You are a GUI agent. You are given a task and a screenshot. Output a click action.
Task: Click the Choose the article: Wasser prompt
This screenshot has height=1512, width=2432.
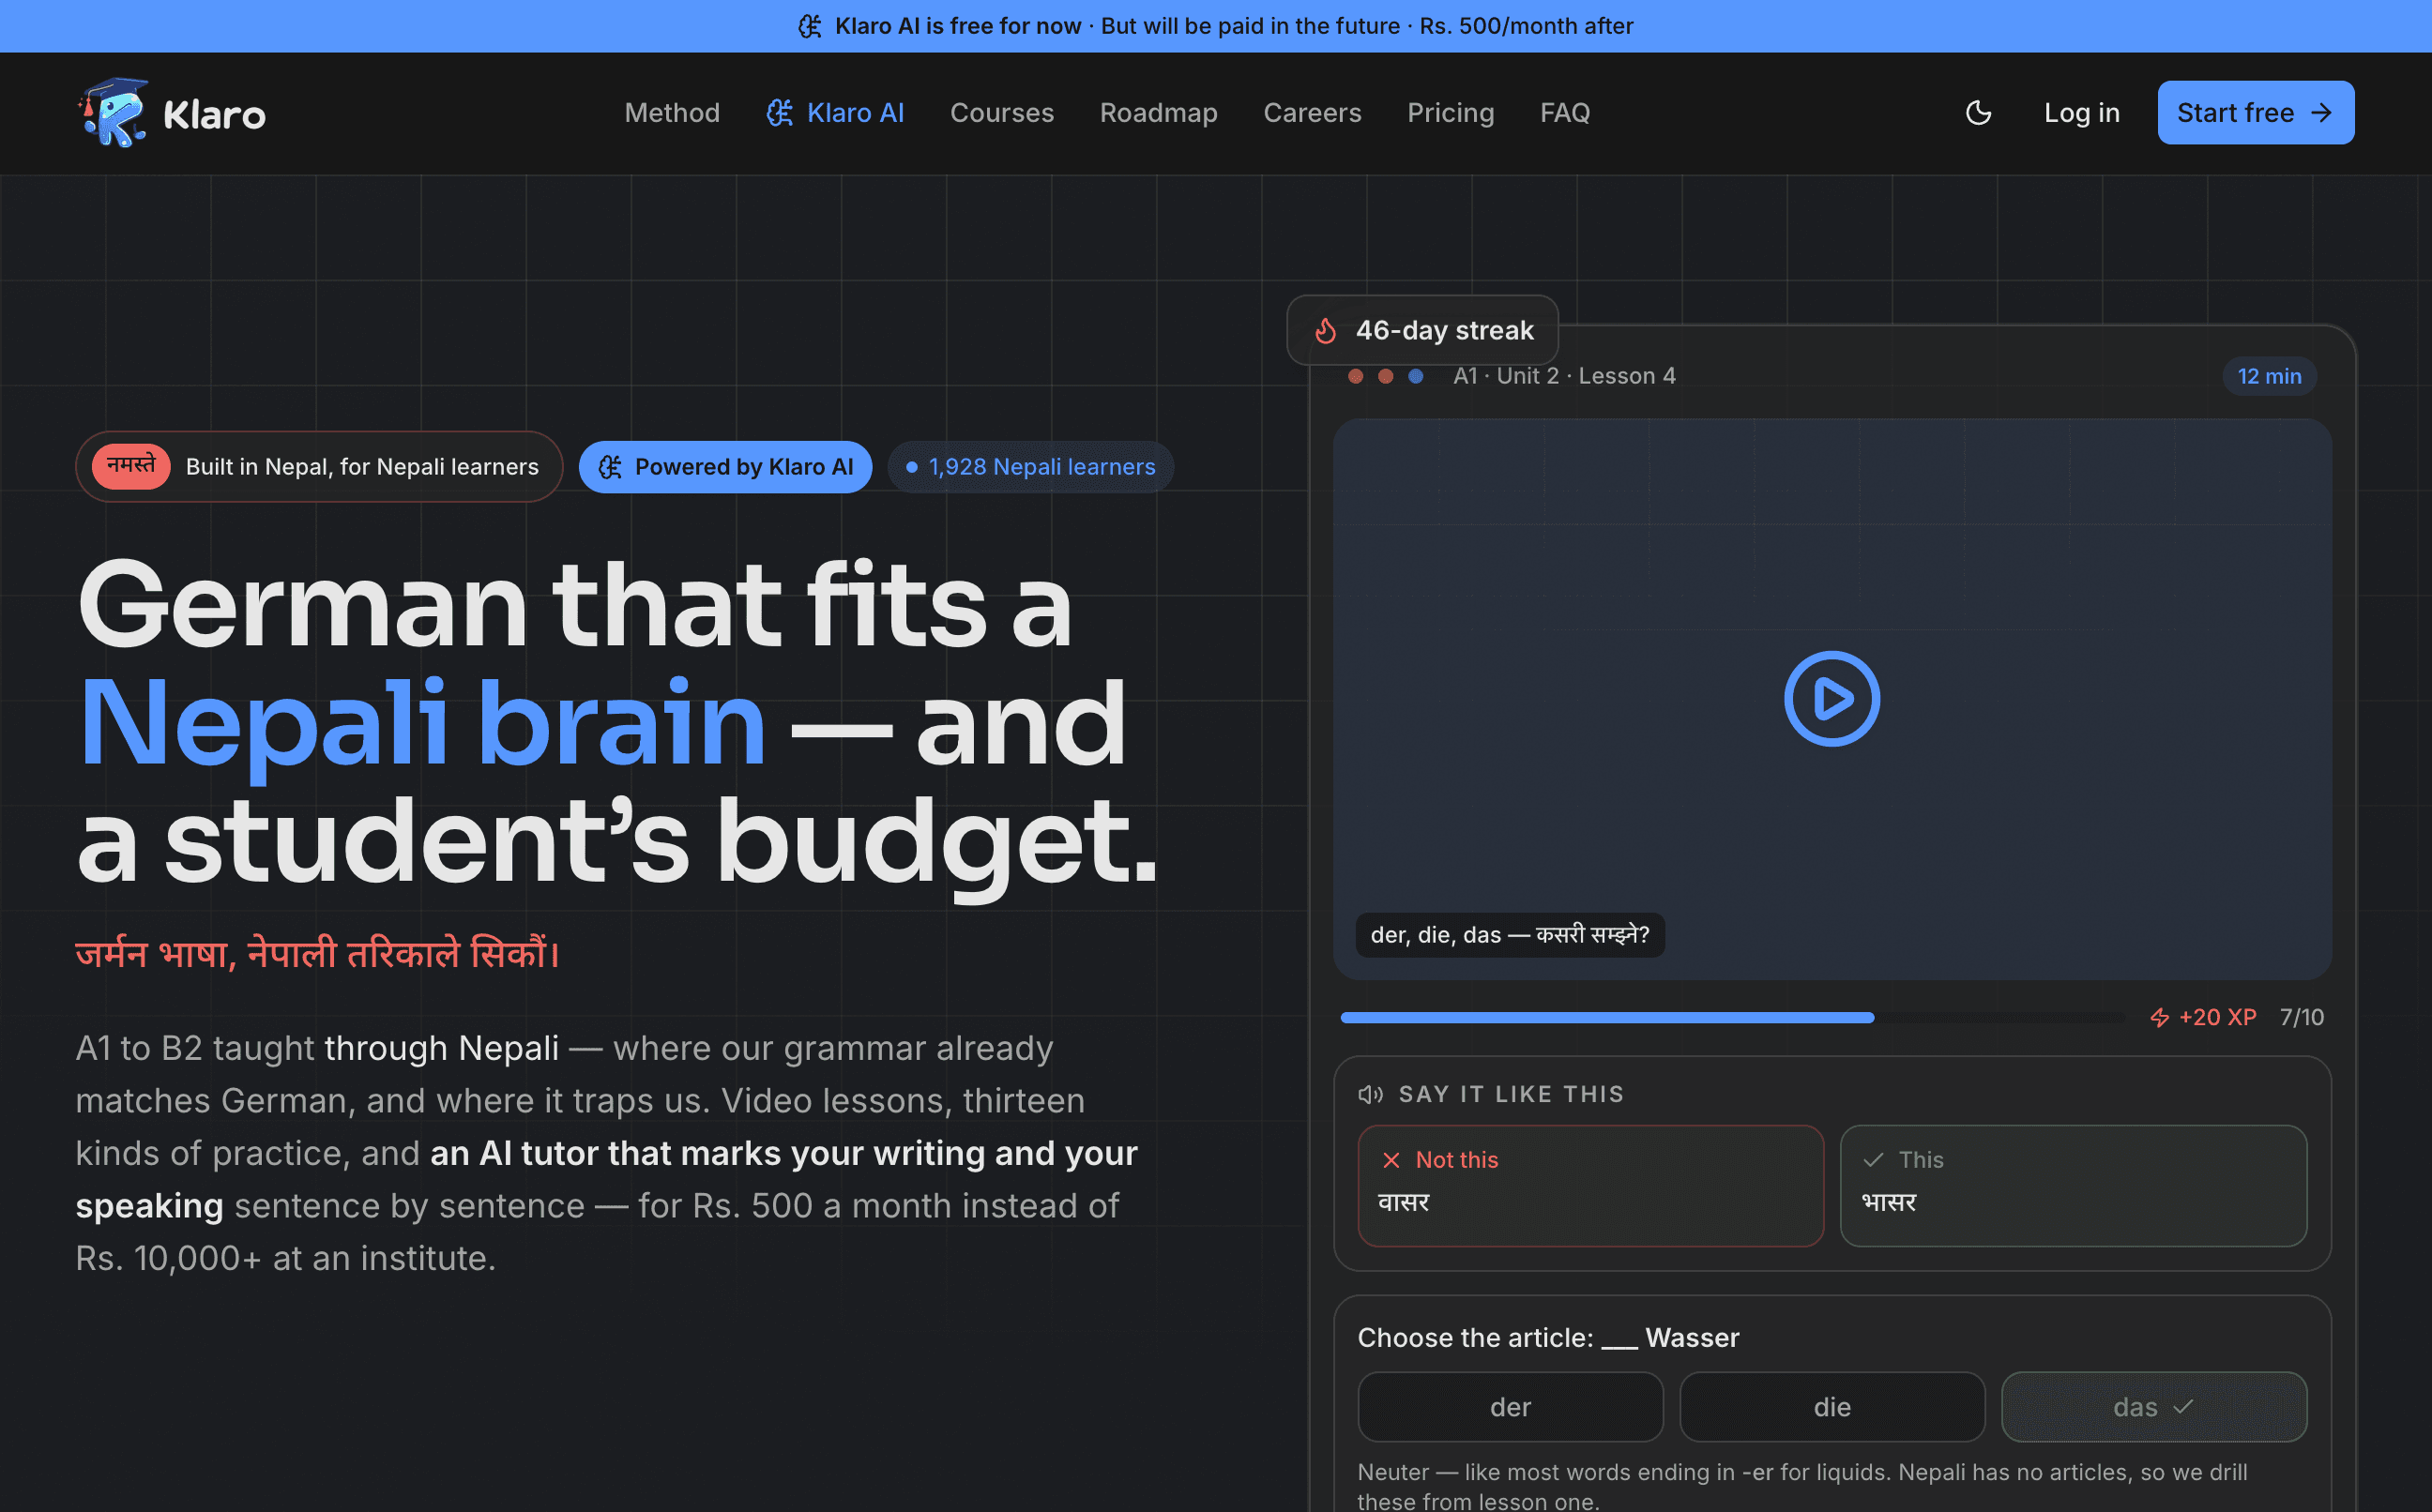1549,1338
